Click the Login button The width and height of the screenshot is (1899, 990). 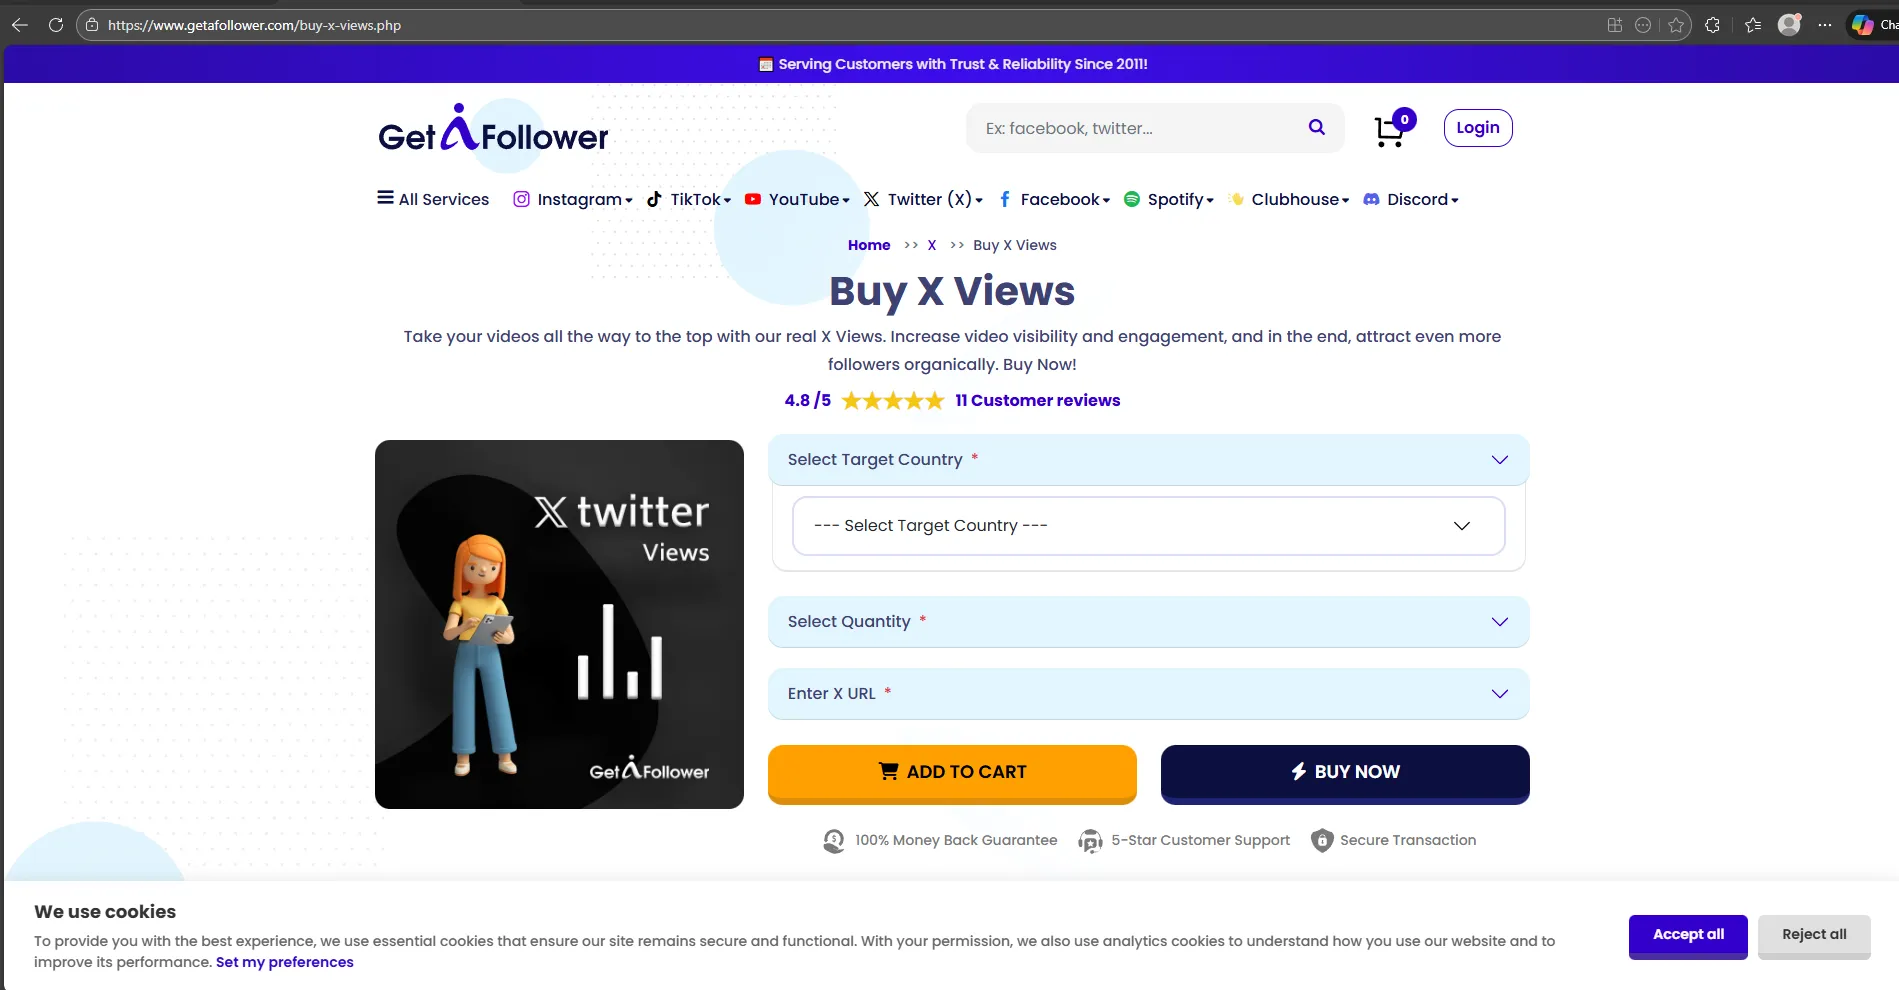point(1477,127)
